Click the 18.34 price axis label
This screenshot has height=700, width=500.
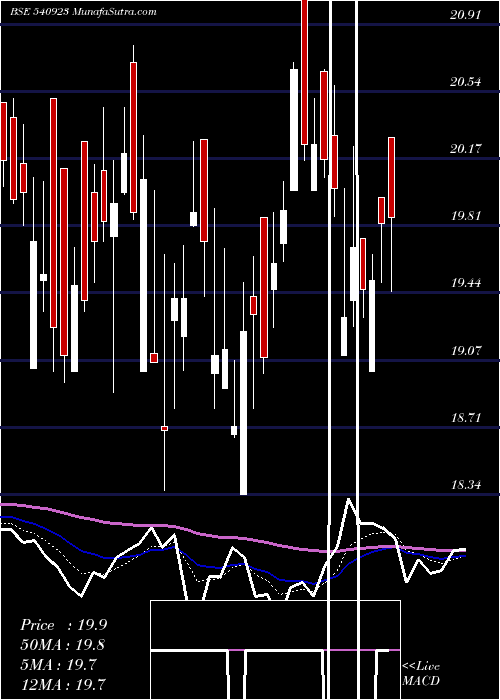point(466,485)
